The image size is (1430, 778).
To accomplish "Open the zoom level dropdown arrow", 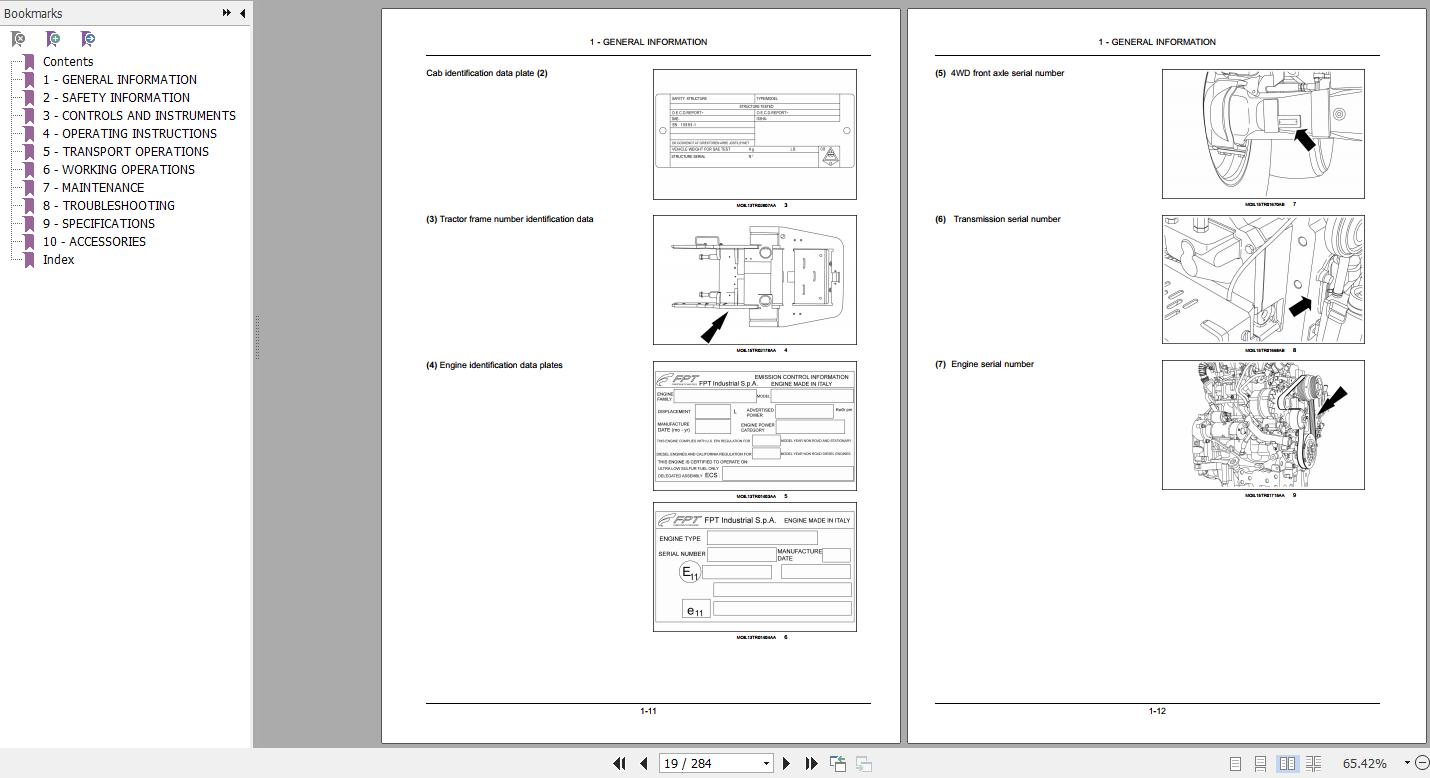I will 1406,763.
